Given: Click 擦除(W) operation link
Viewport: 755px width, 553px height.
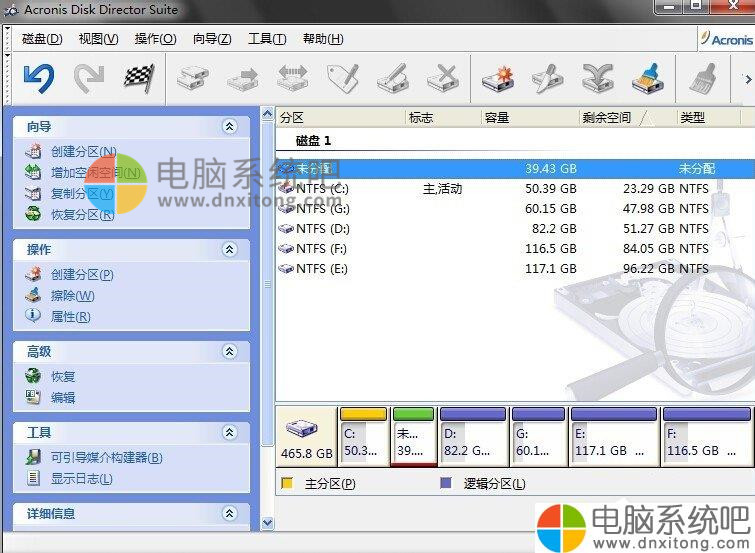Looking at the screenshot, I should tap(73, 295).
